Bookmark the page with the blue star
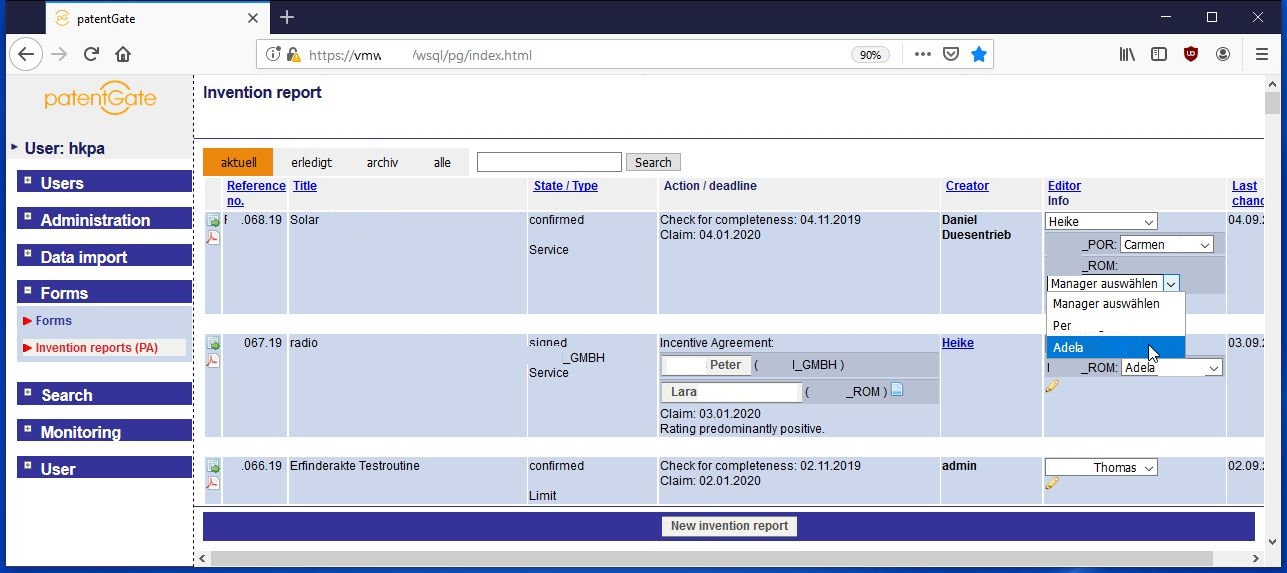The image size is (1287, 573). 979,54
